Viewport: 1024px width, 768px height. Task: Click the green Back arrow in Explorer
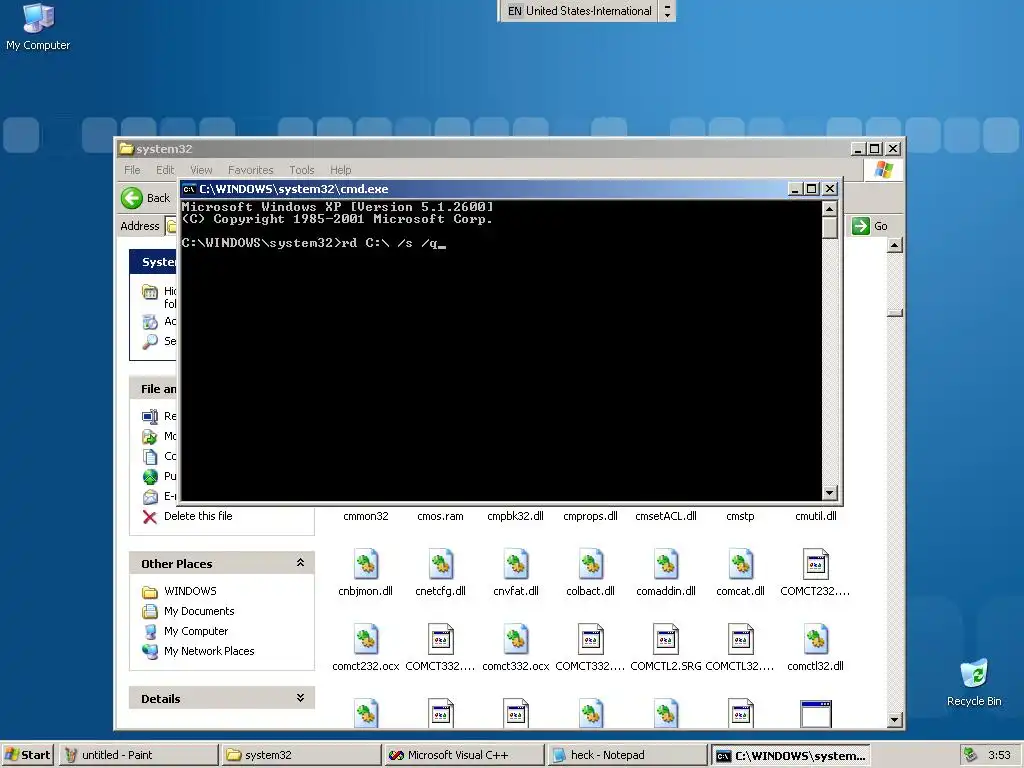[132, 198]
